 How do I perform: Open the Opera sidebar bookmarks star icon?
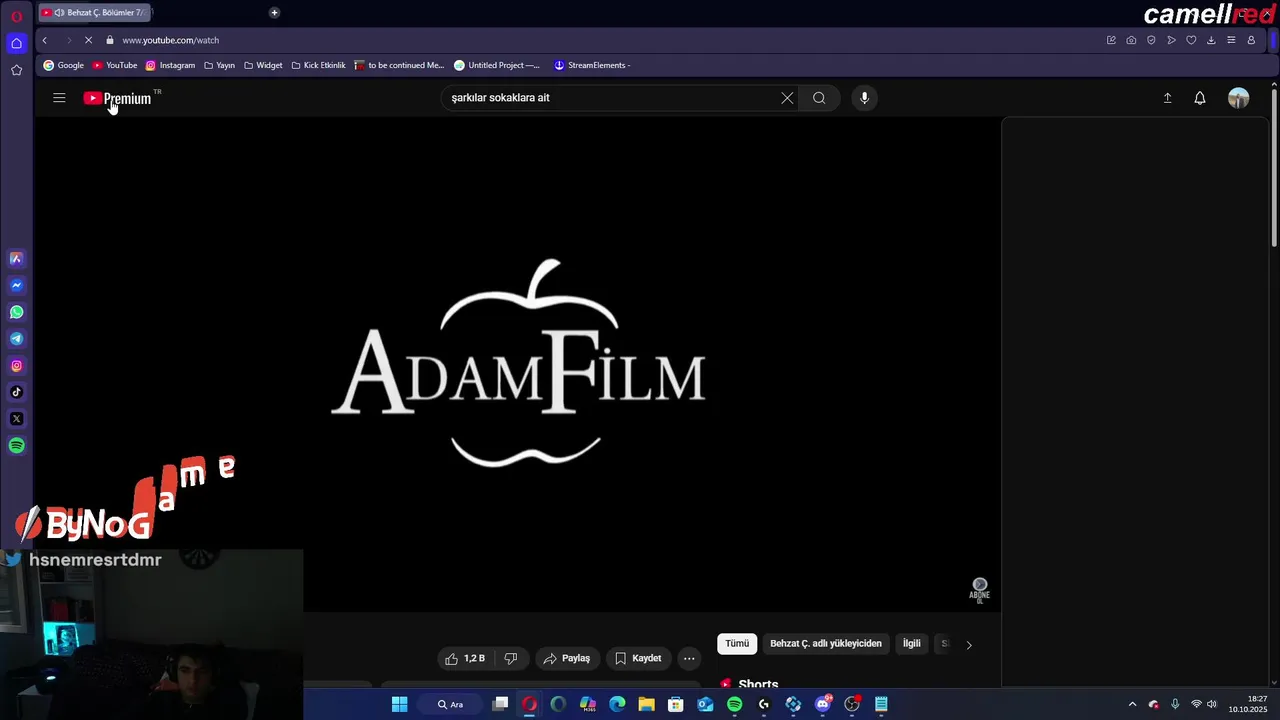(16, 70)
